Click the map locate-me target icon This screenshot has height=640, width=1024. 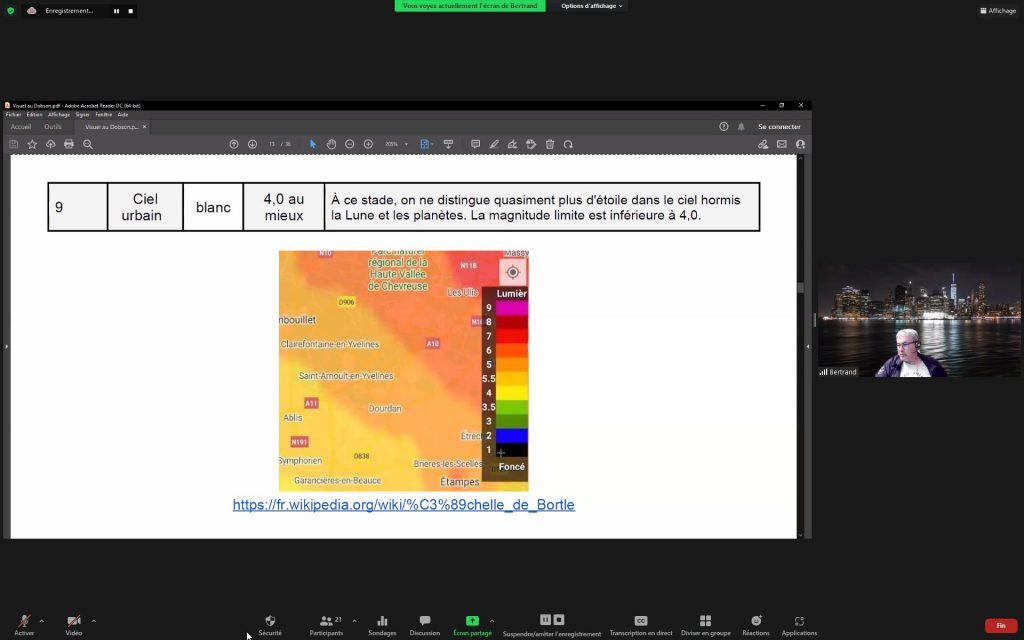click(513, 272)
